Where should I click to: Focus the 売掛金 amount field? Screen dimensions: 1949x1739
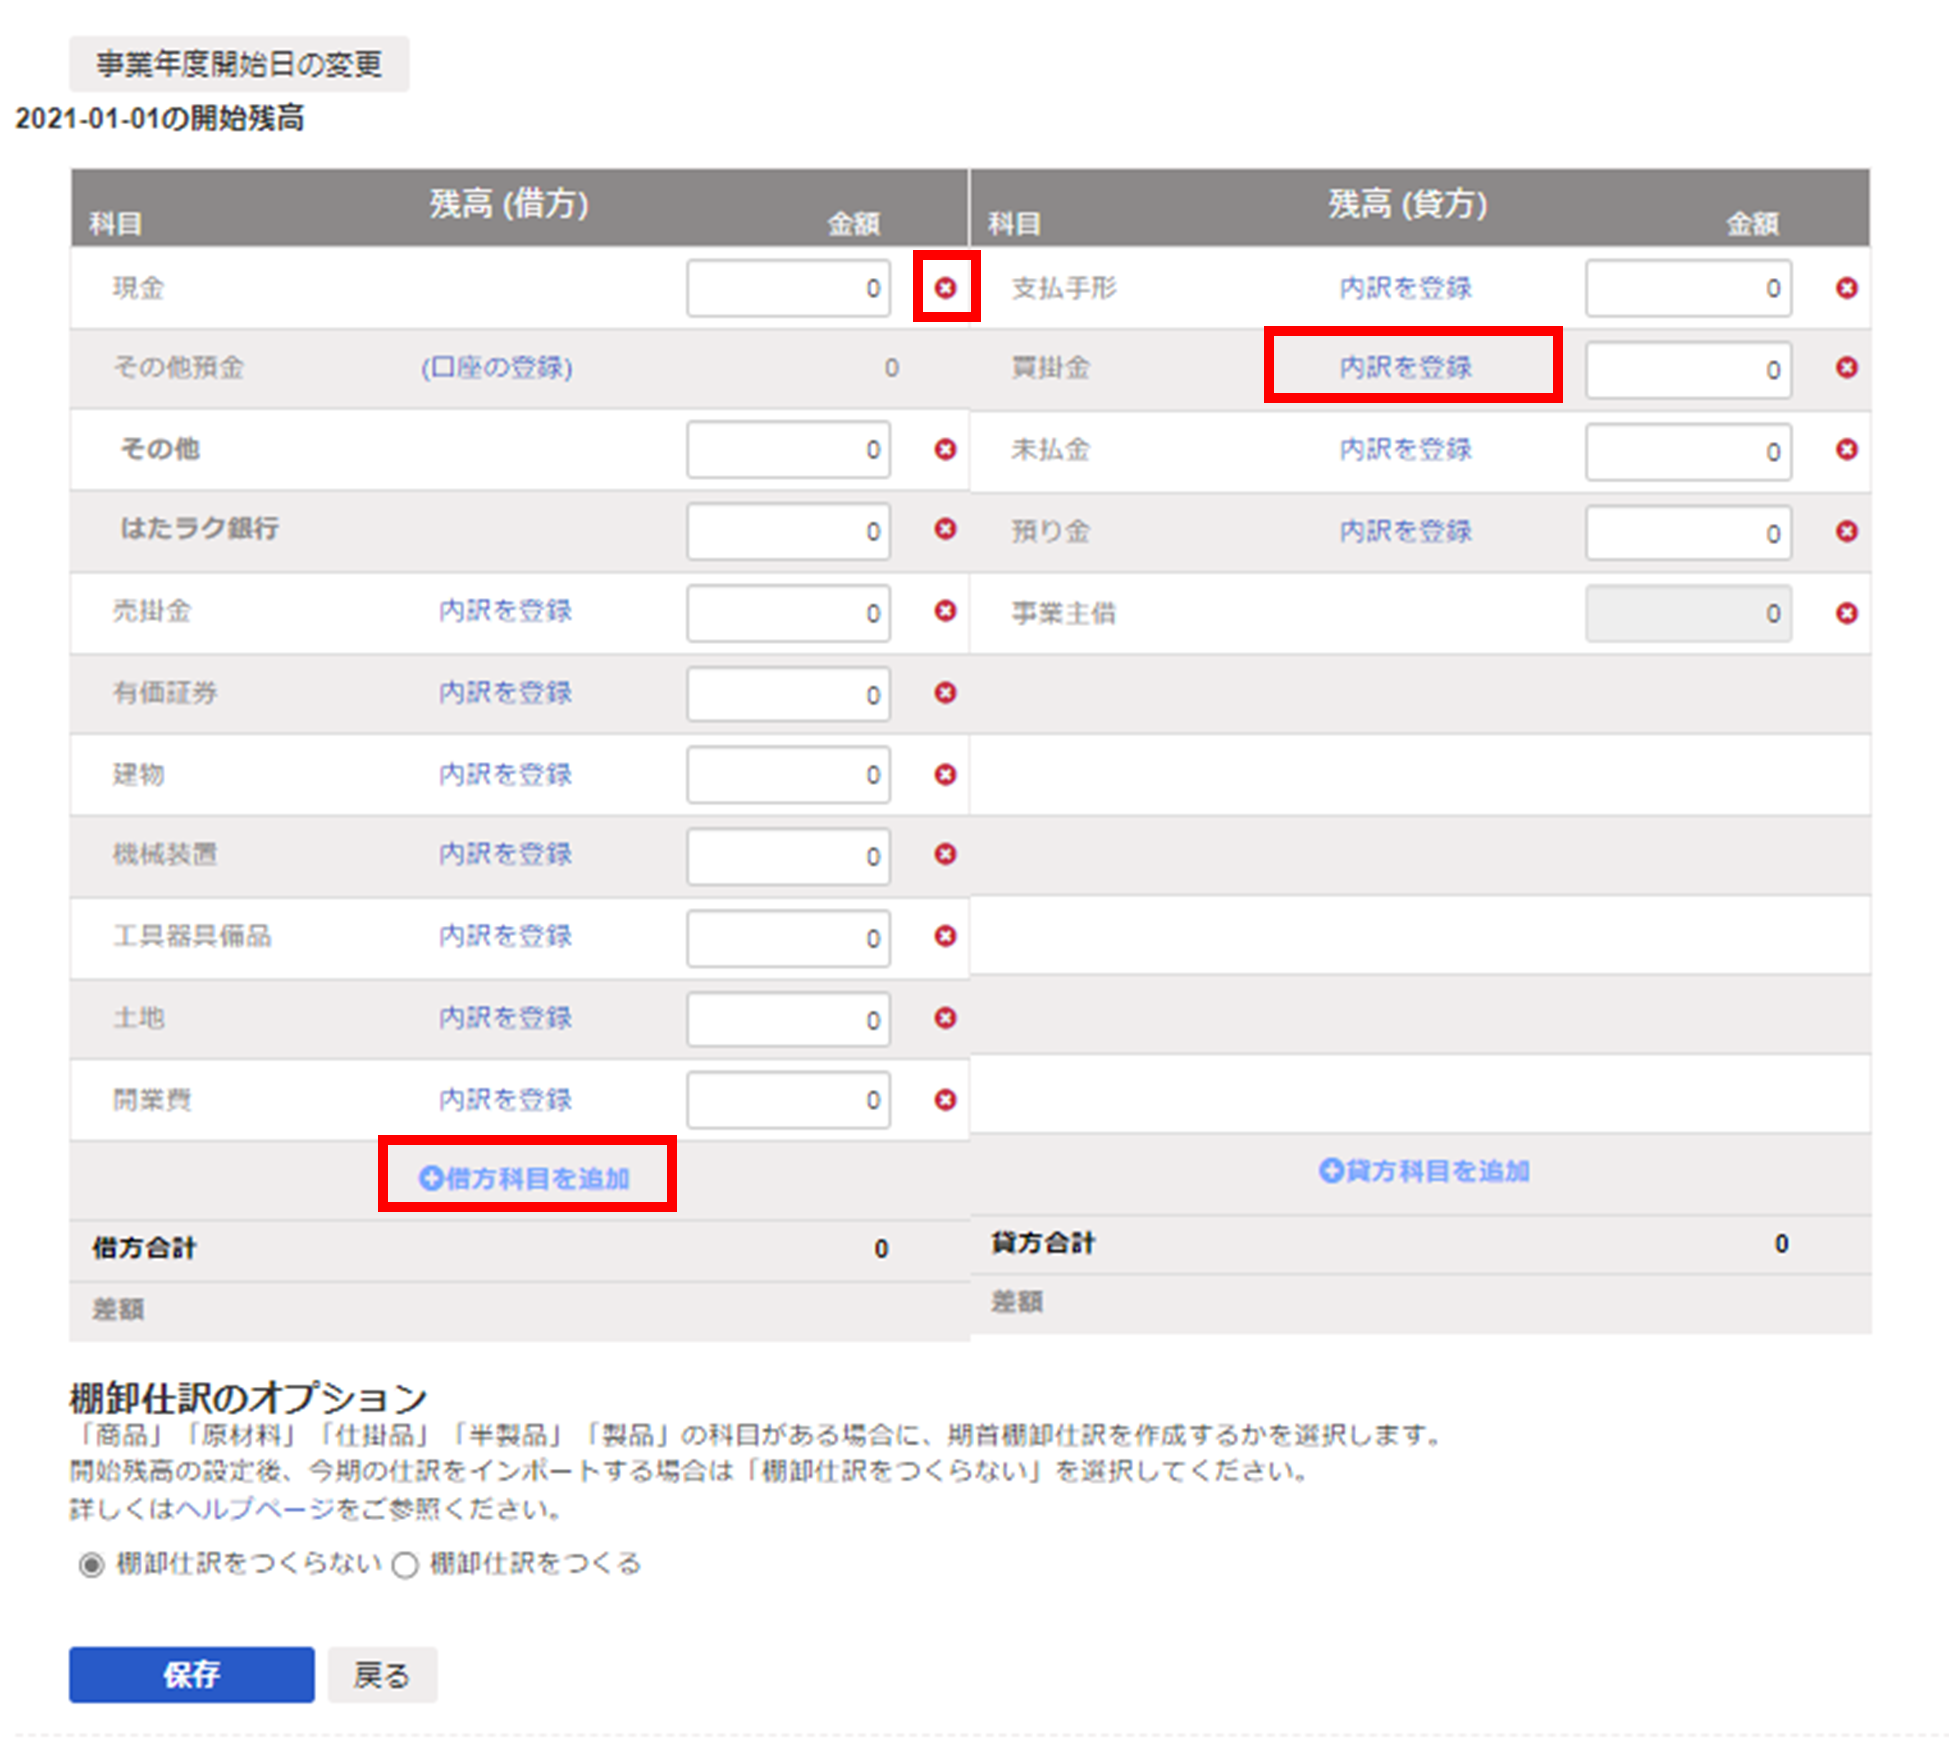point(789,613)
